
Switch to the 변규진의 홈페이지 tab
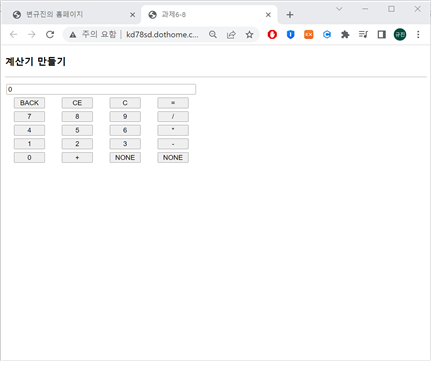point(71,15)
